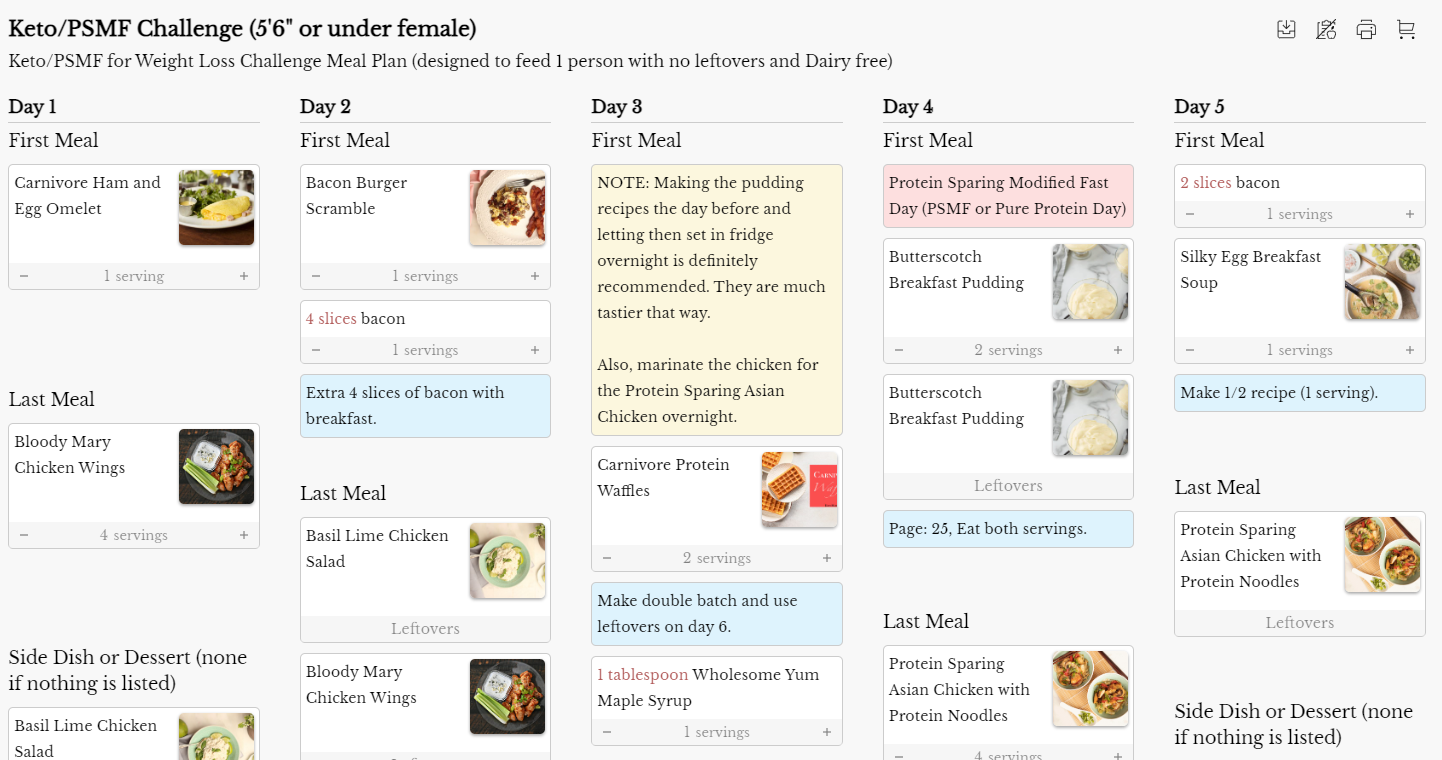The width and height of the screenshot is (1442, 760).
Task: Open Carnivore Ham and Egg Omelet photo
Action: 216,207
